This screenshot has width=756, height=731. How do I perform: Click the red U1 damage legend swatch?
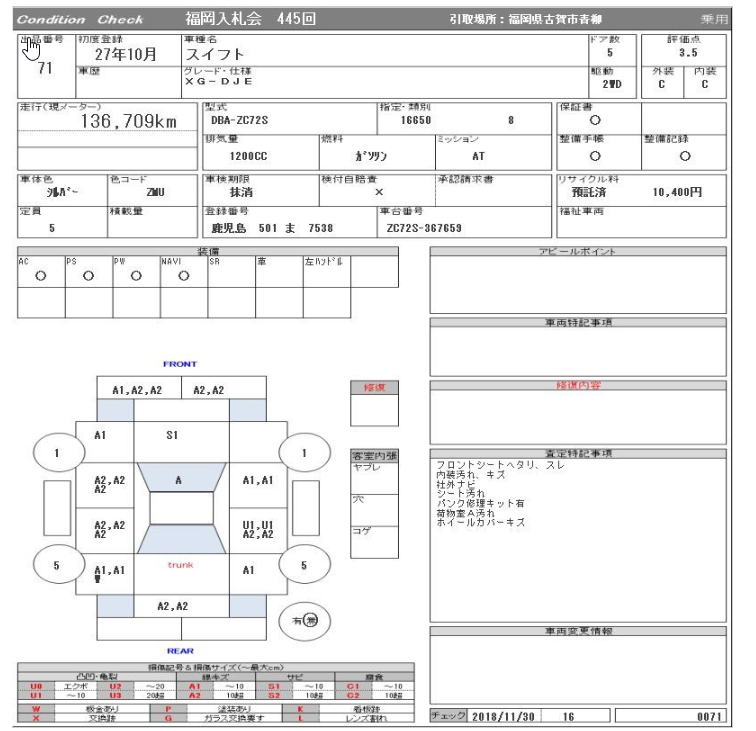pos(37,690)
